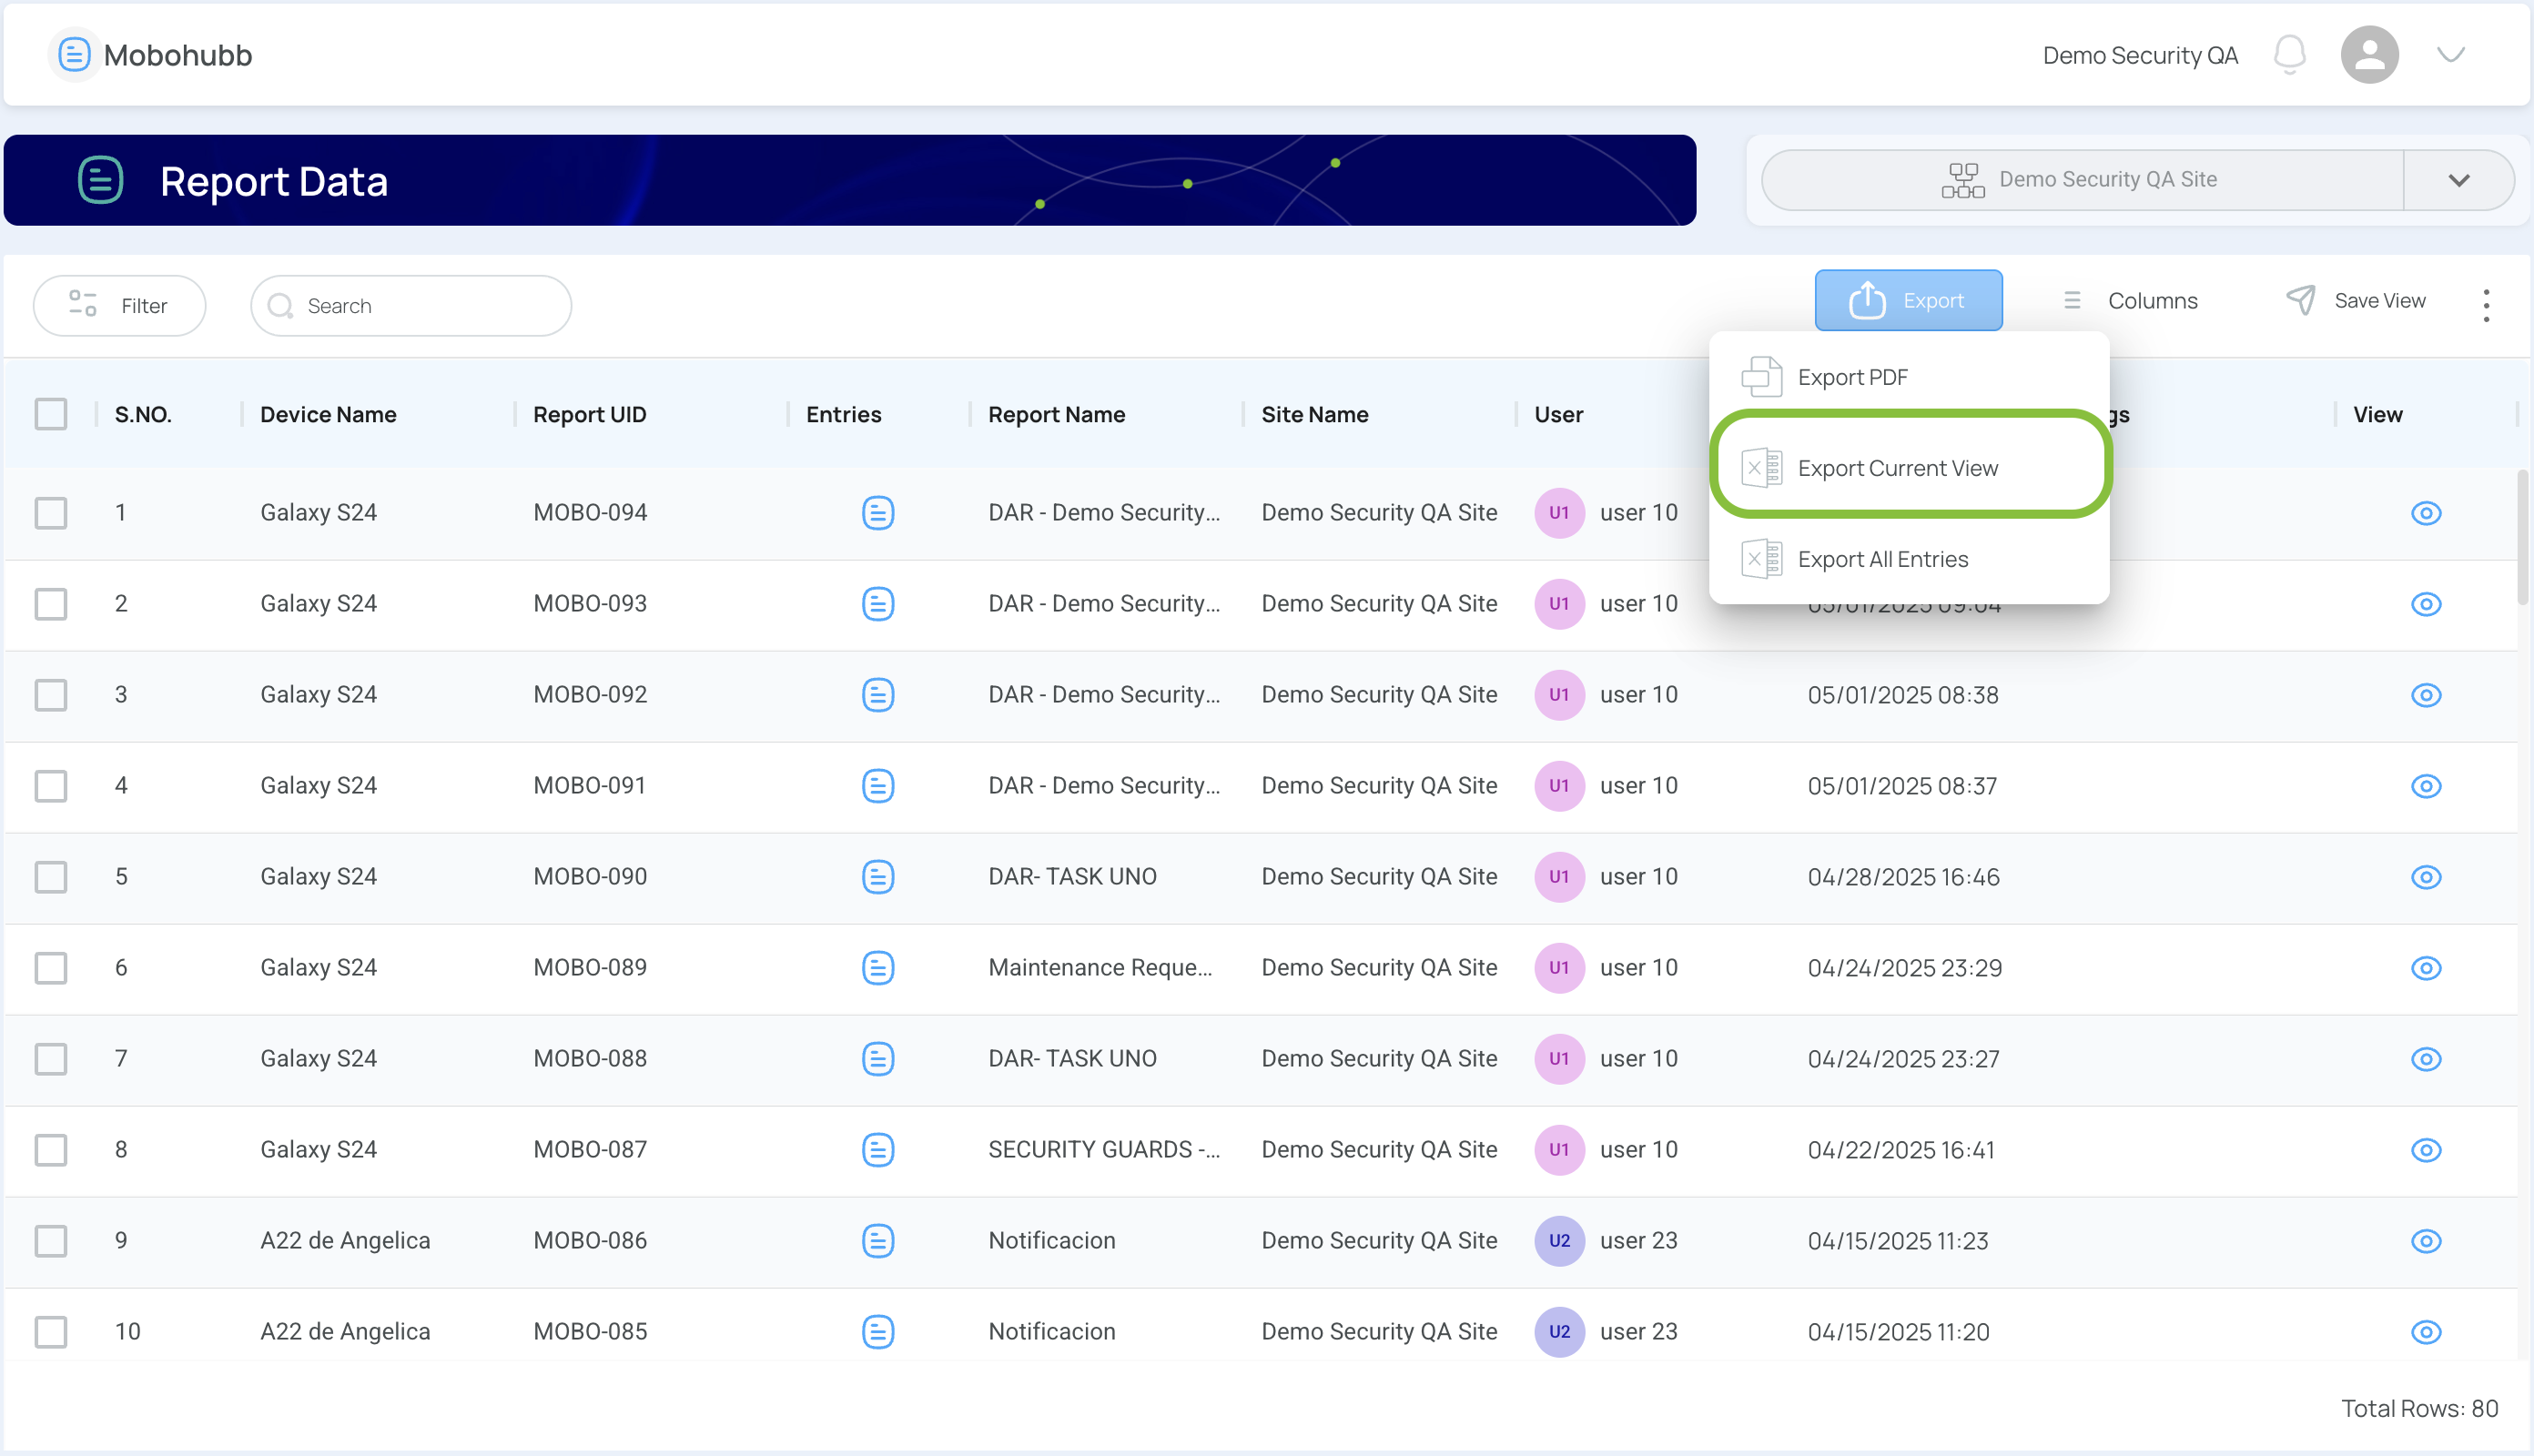Sort by Device Name column header
This screenshot has width=2534, height=1456.
[x=328, y=414]
